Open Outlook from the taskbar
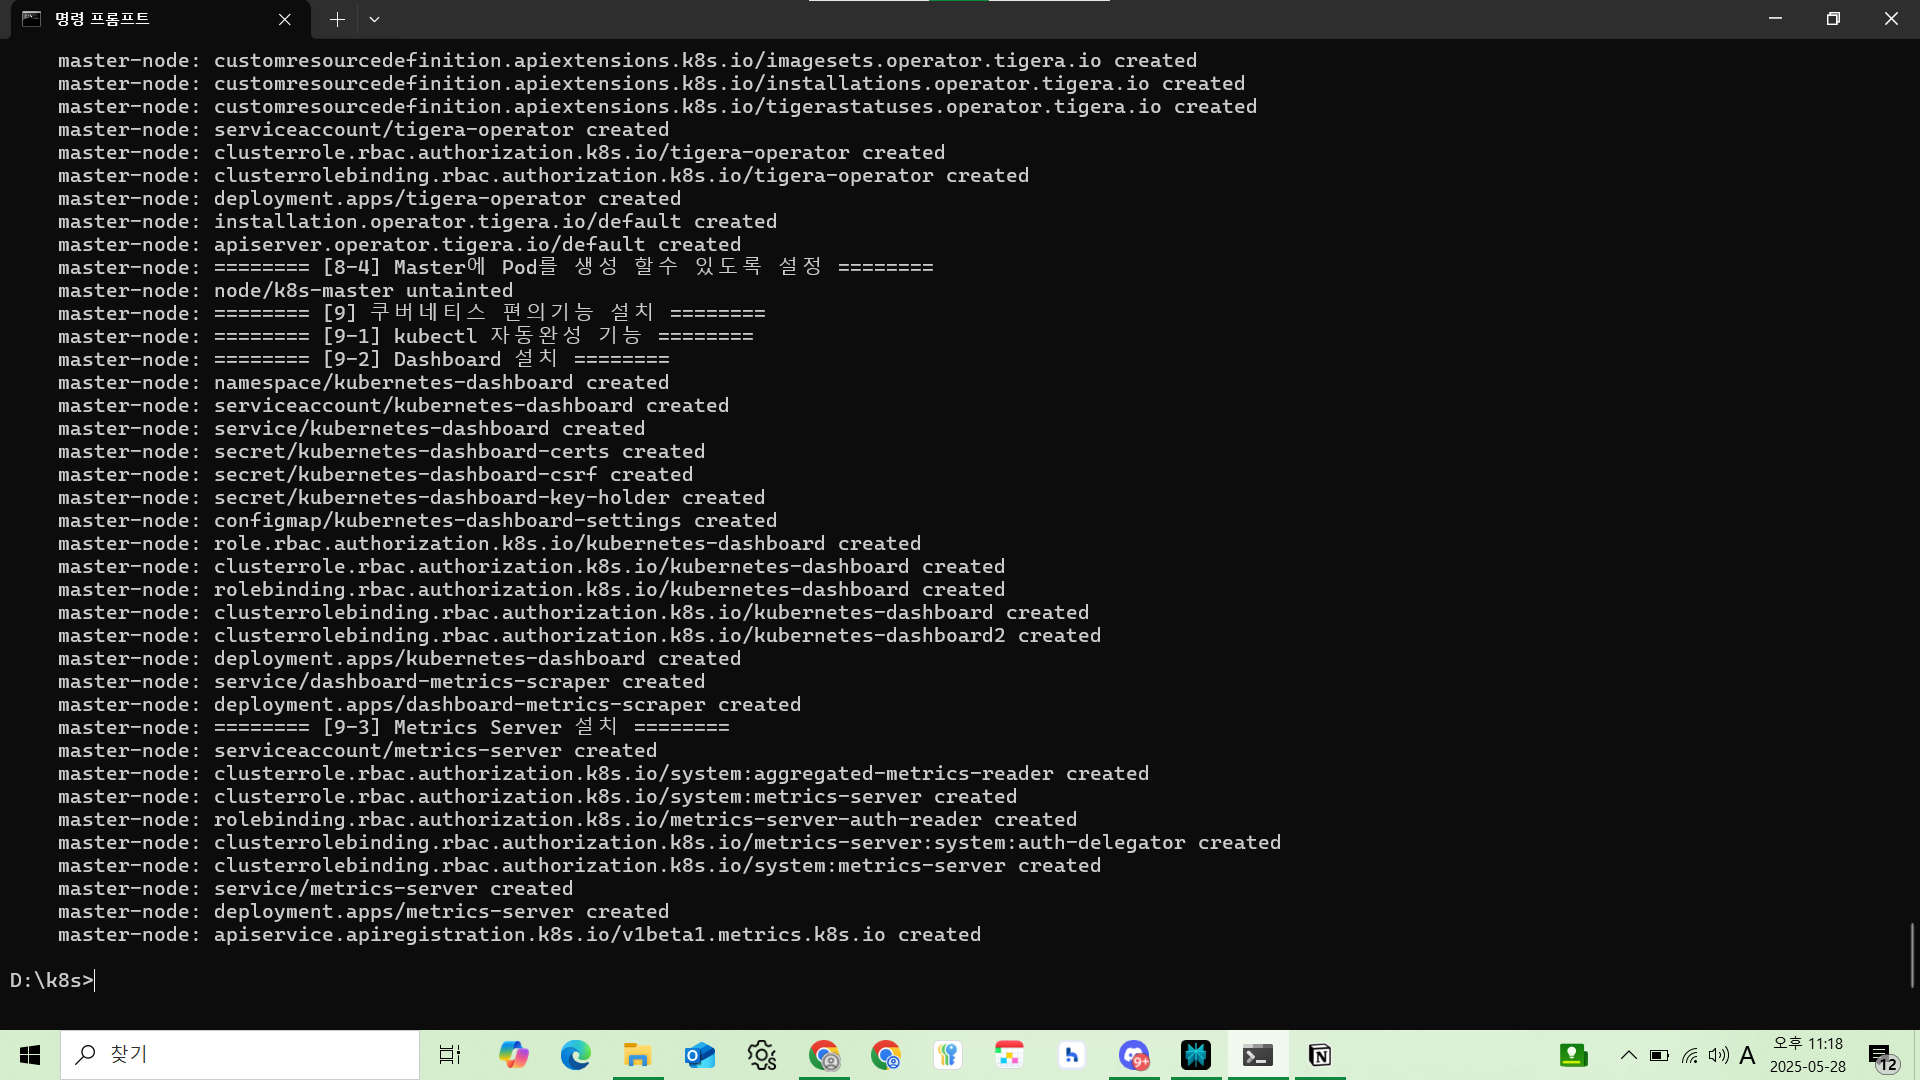This screenshot has height=1080, width=1920. pyautogui.click(x=699, y=1055)
